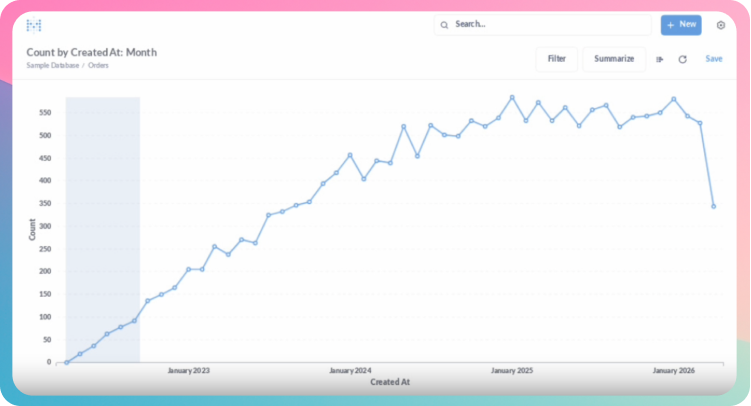Image resolution: width=751 pixels, height=406 pixels.
Task: Click the 100 y-axis tick label
Action: click(x=45, y=317)
